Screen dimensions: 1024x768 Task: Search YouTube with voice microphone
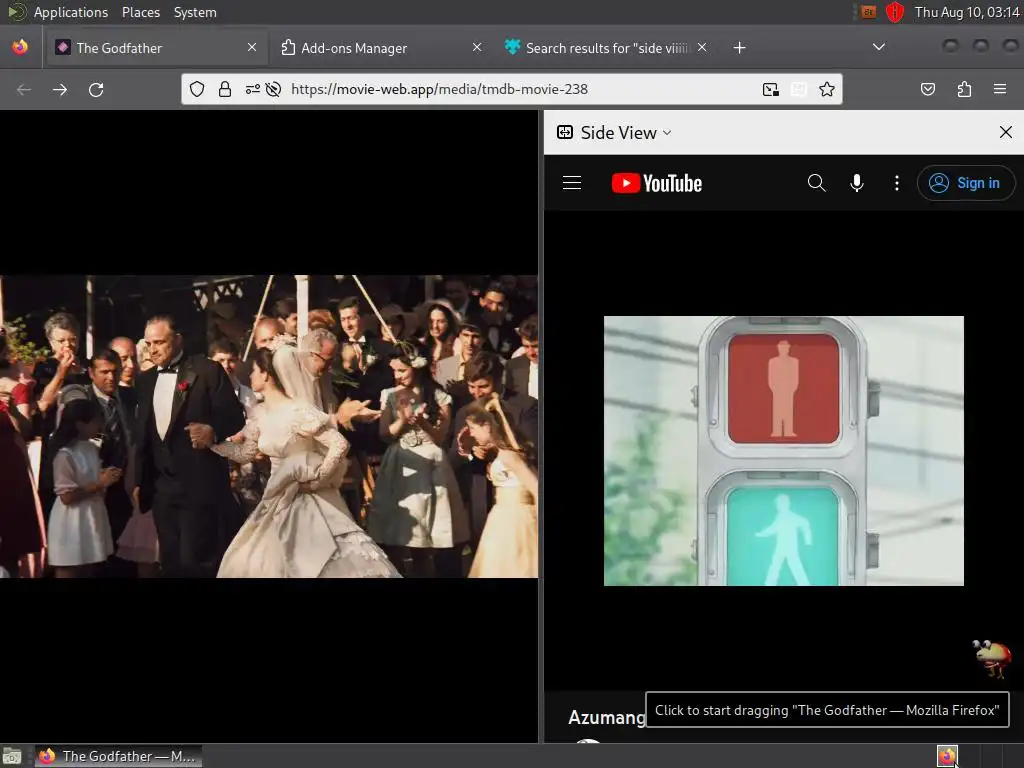pos(857,183)
